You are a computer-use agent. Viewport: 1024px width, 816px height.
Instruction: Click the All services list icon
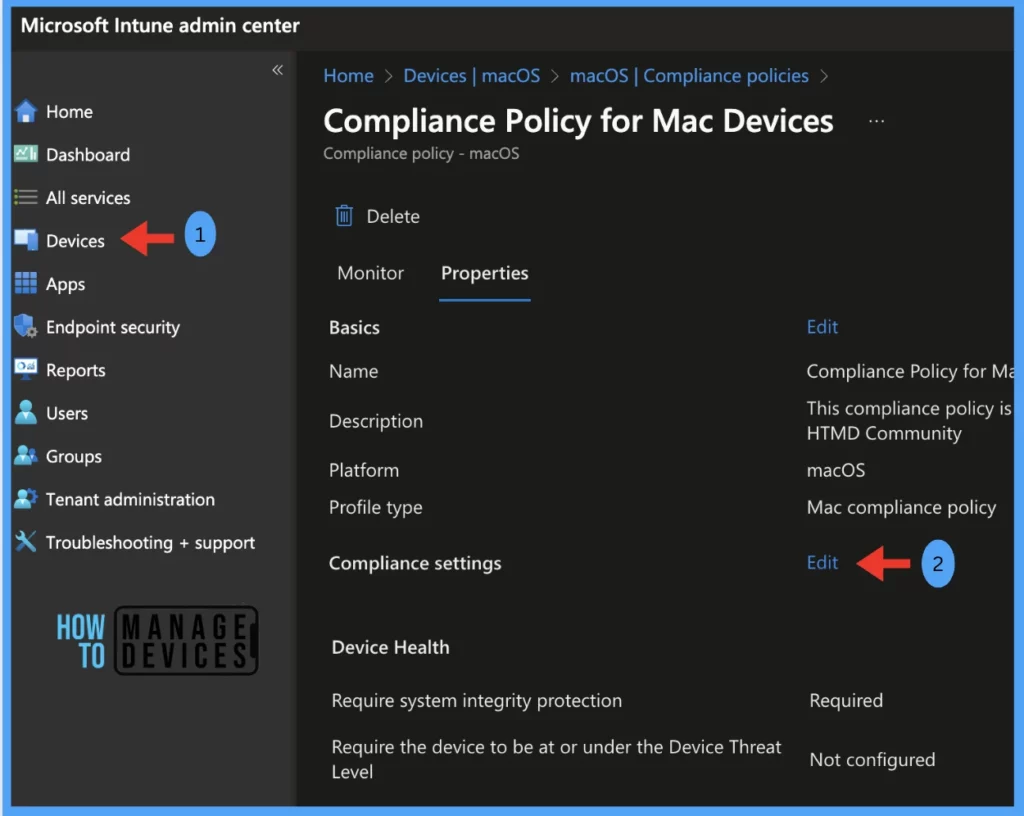[25, 197]
